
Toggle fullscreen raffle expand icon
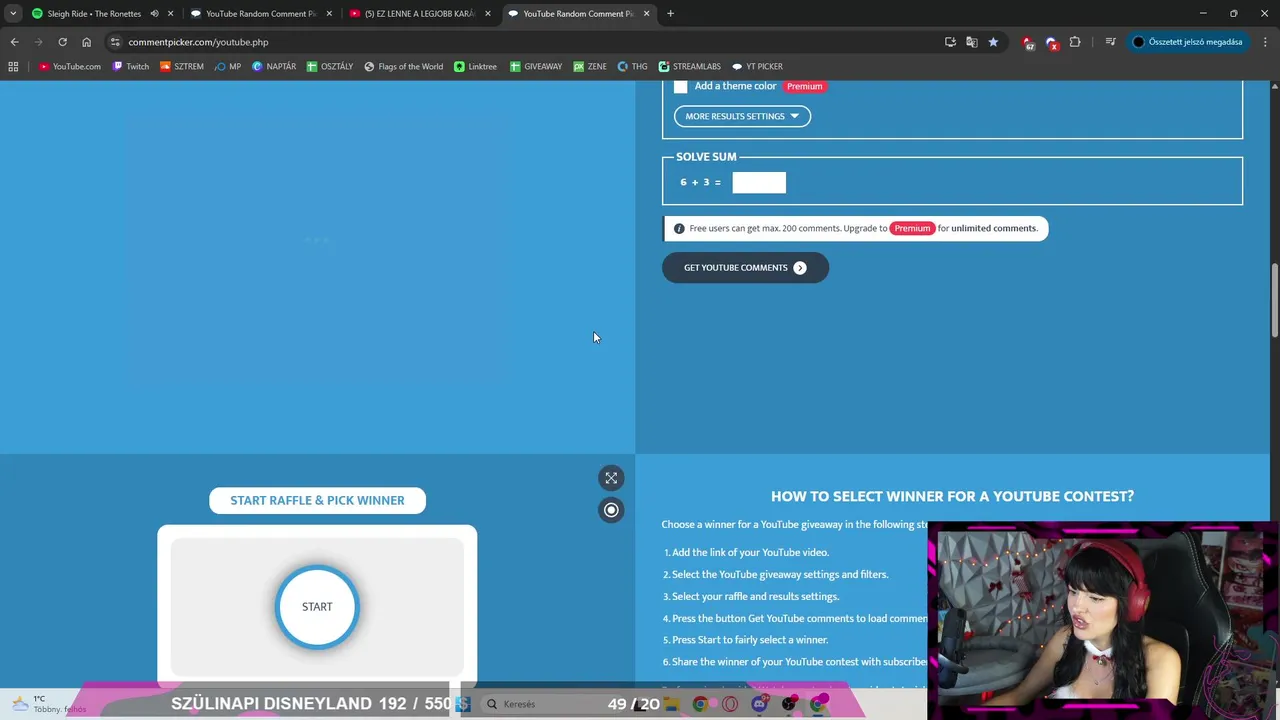pyautogui.click(x=611, y=478)
